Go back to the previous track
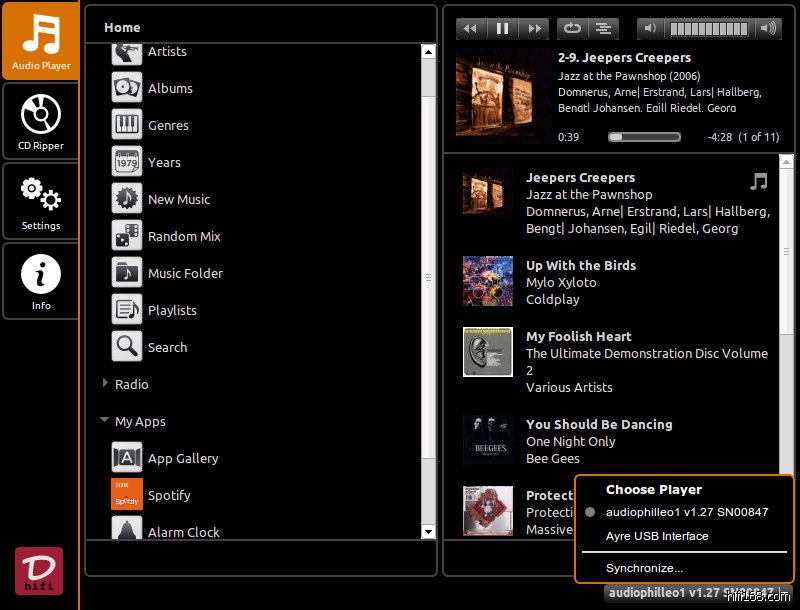Screen dimensions: 800x610 [470, 29]
